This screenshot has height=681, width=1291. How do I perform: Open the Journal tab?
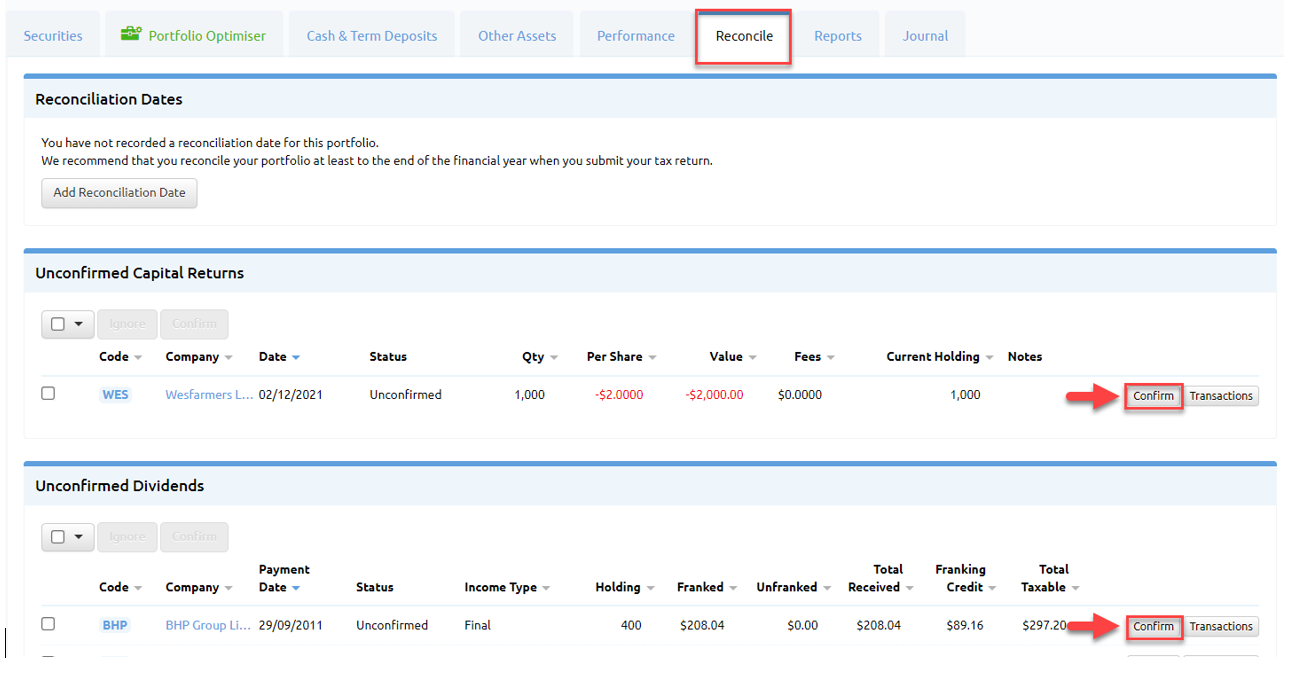coord(924,34)
